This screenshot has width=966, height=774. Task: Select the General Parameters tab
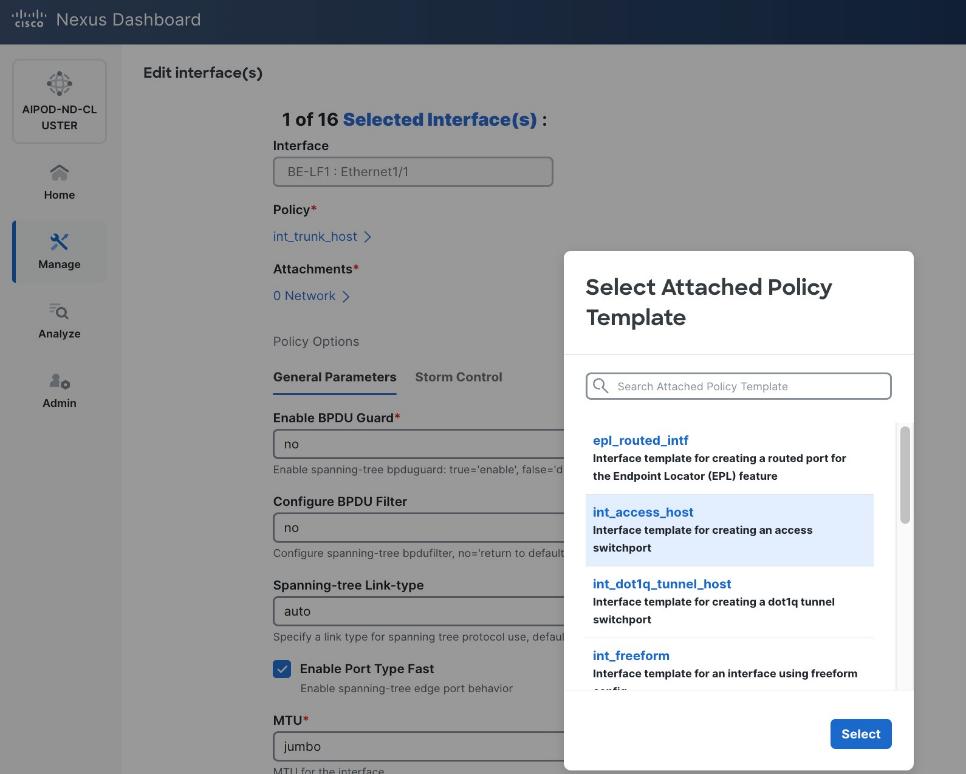[x=334, y=377]
